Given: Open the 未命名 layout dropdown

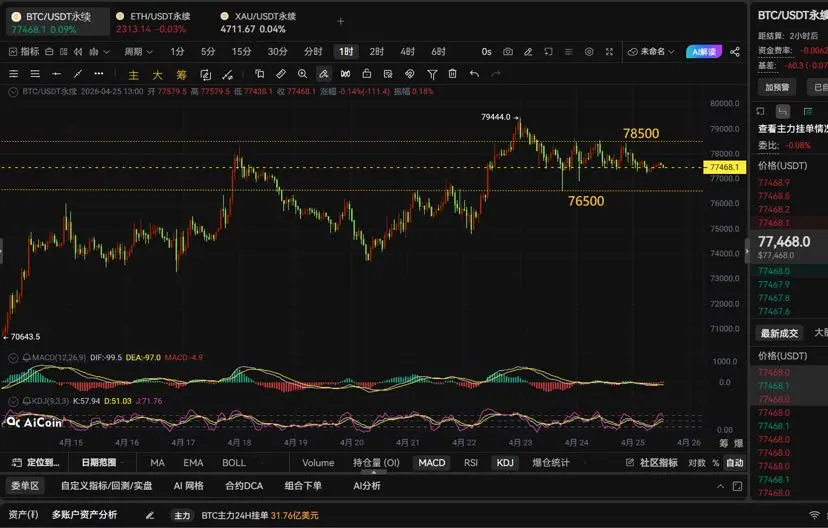Looking at the screenshot, I should (651, 52).
